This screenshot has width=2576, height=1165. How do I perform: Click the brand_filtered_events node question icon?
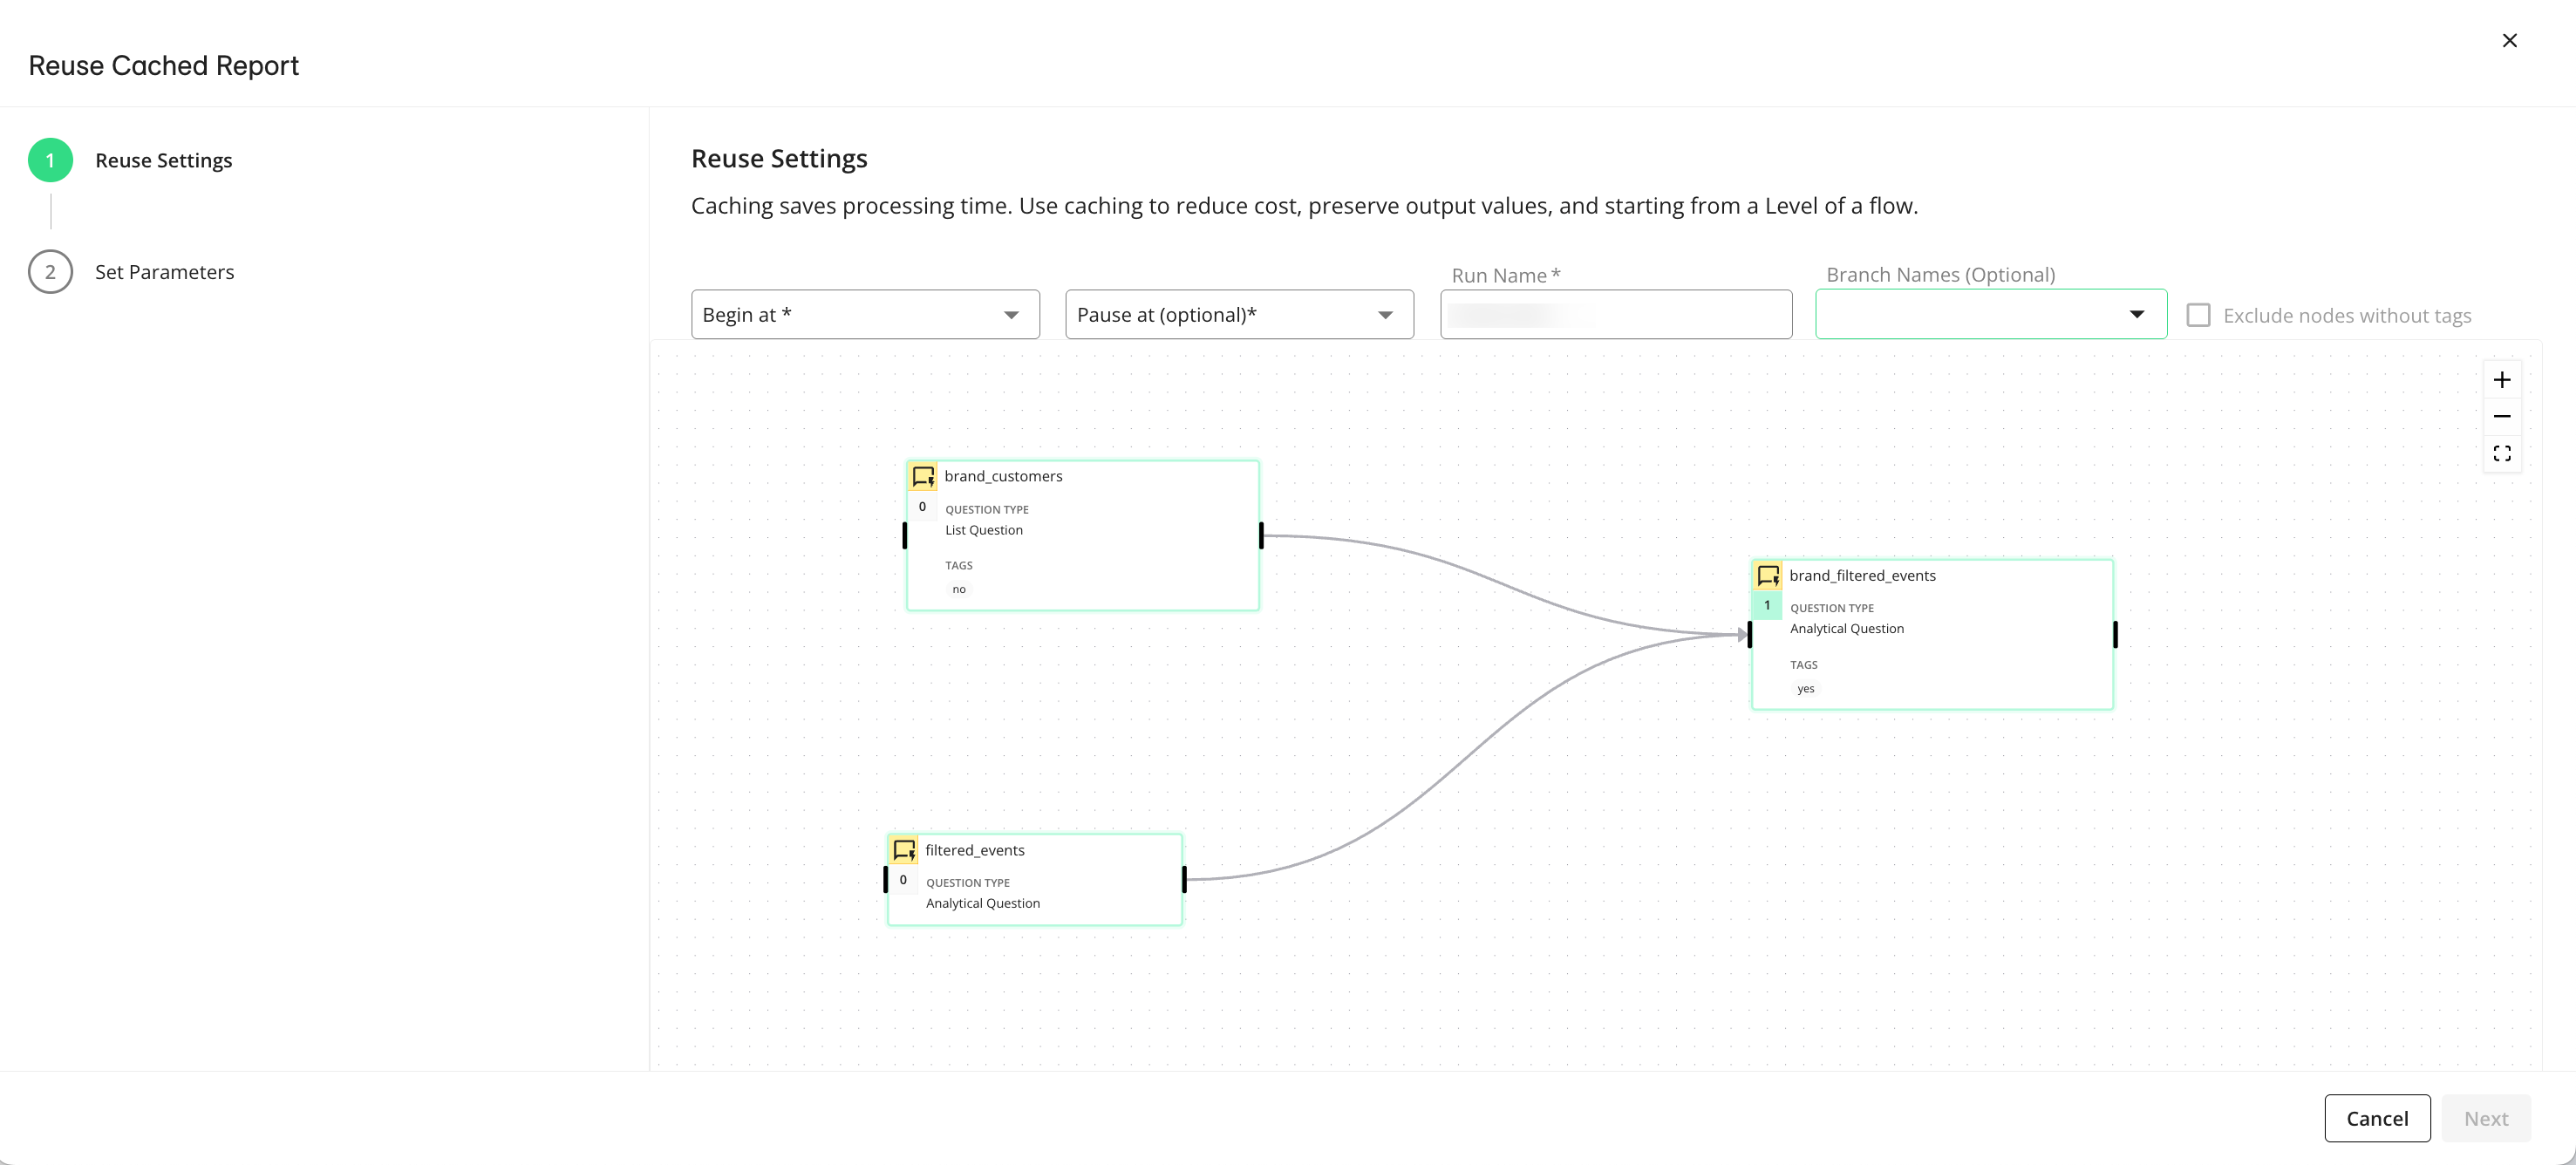pyautogui.click(x=1767, y=575)
